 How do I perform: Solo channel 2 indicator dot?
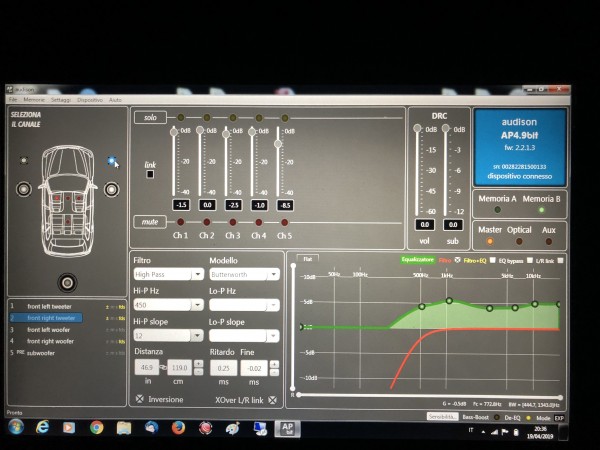click(207, 117)
